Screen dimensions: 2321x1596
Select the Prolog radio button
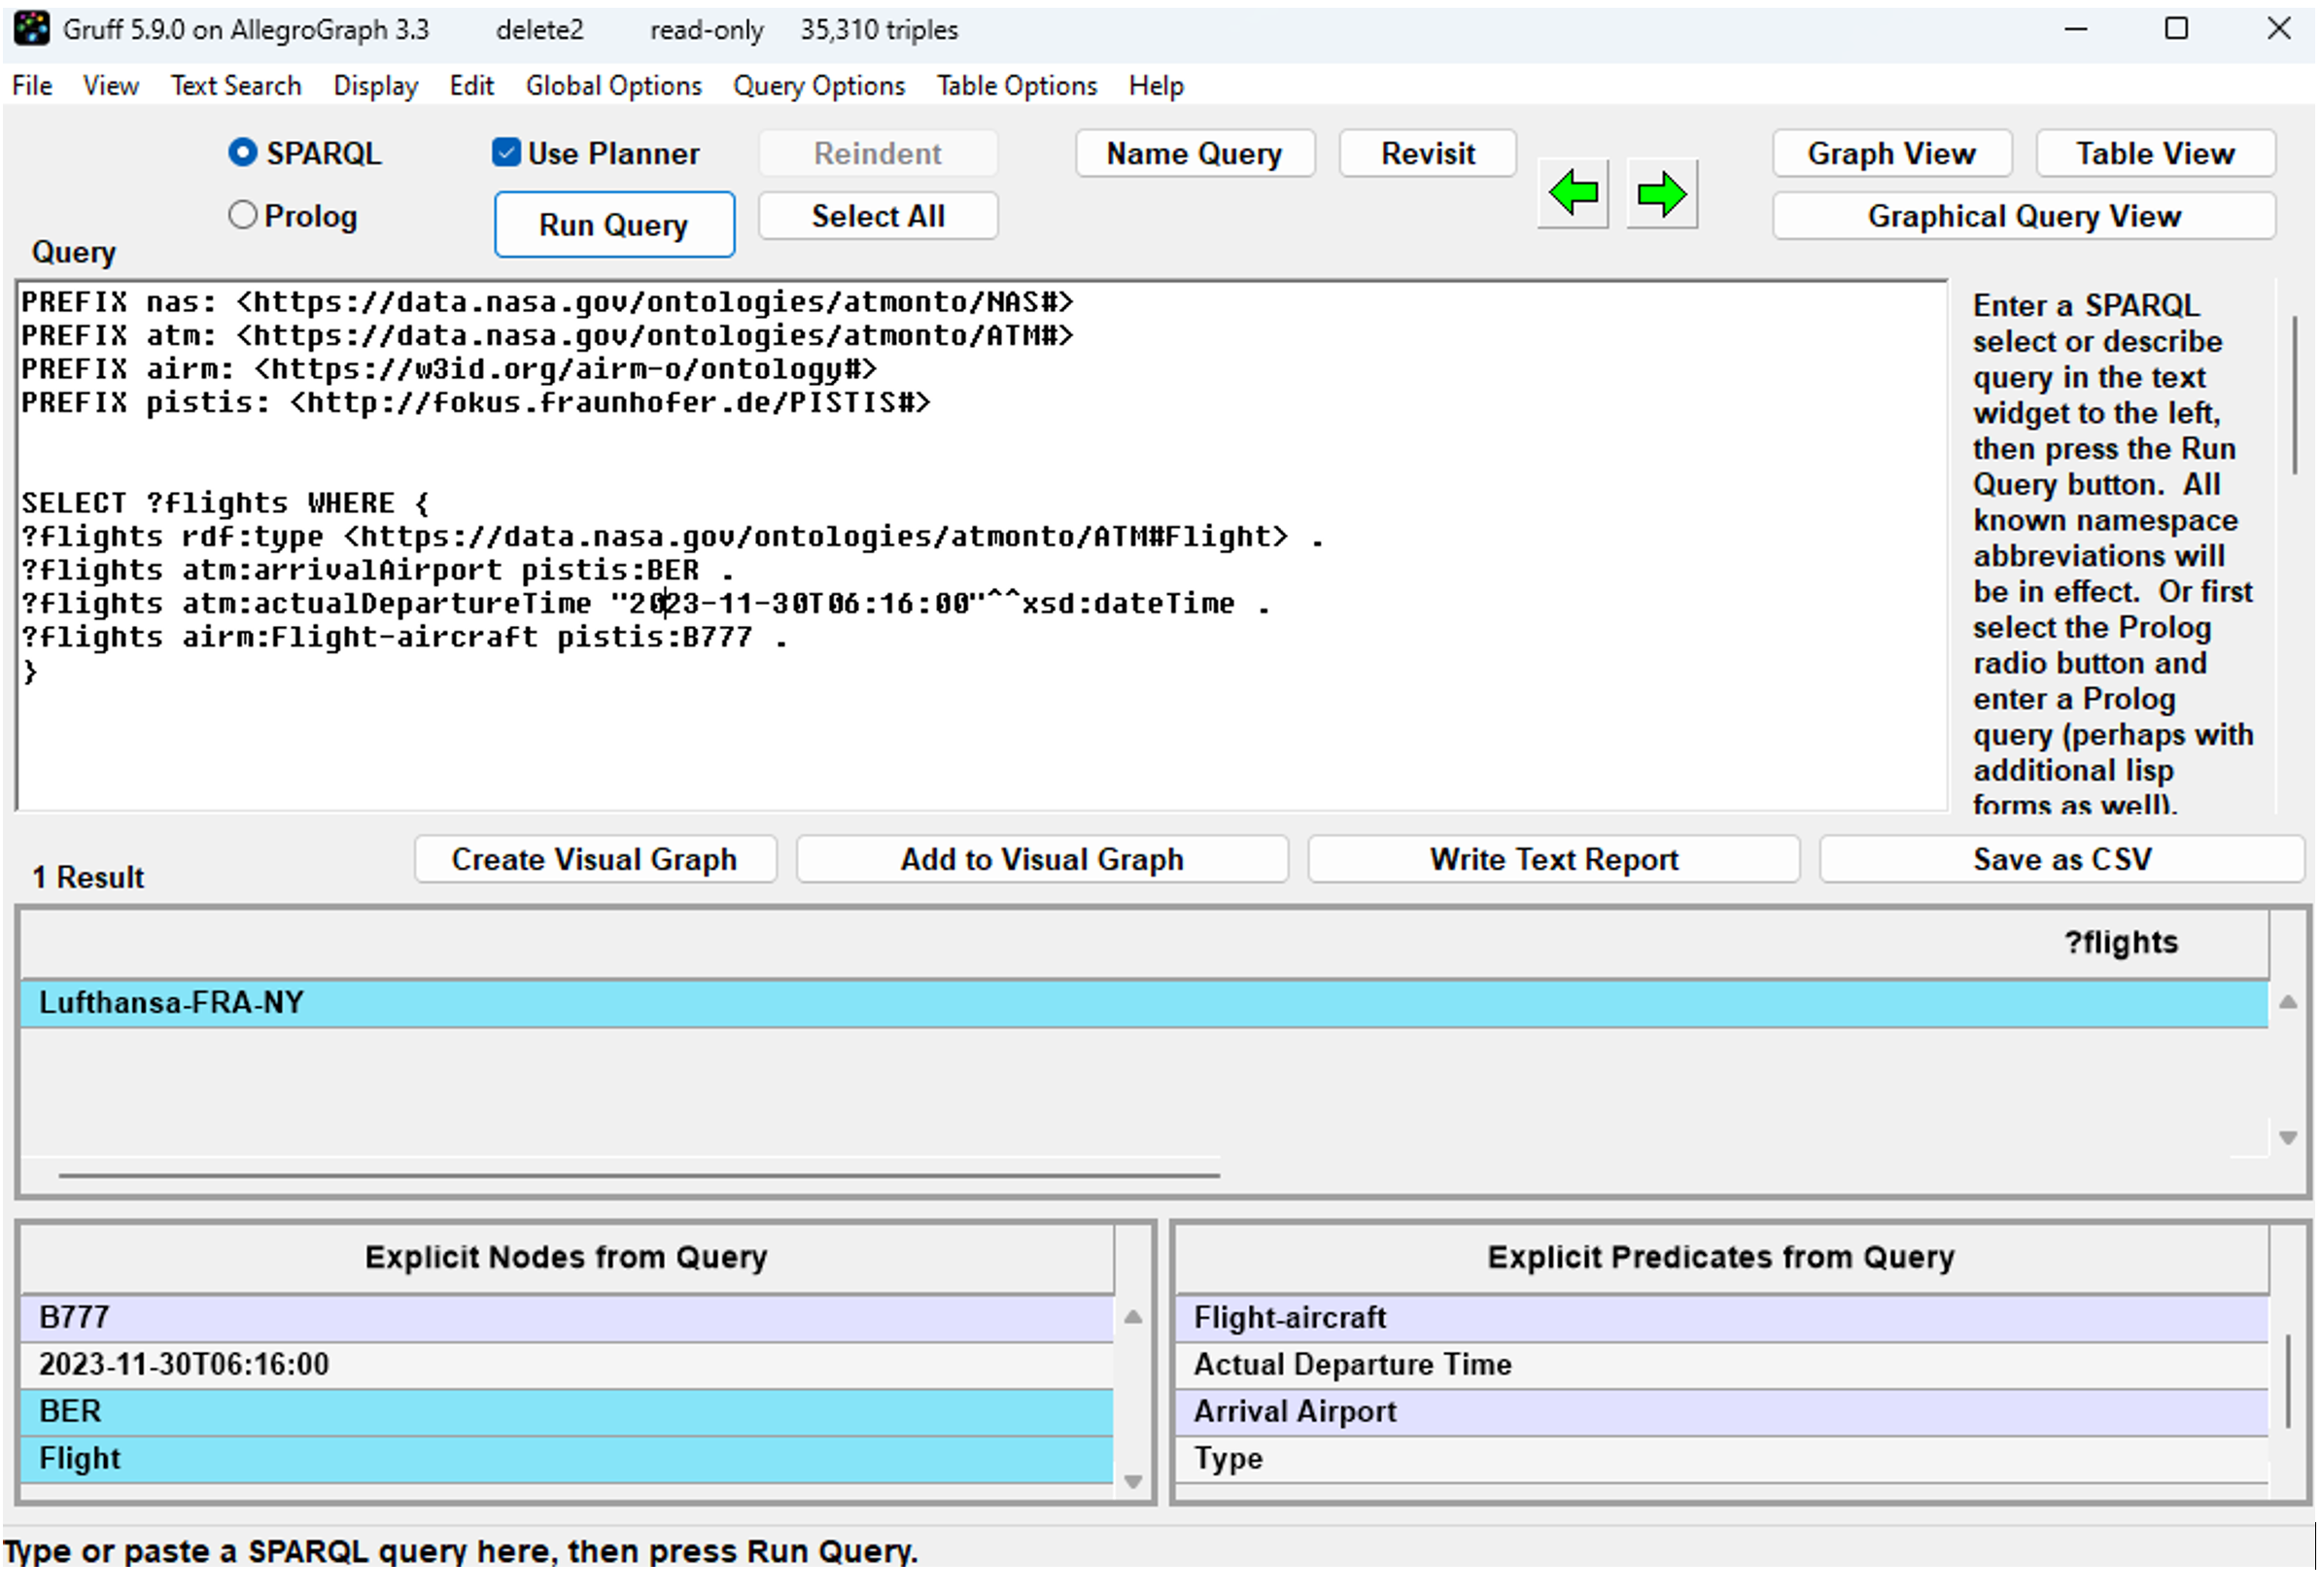pyautogui.click(x=242, y=215)
